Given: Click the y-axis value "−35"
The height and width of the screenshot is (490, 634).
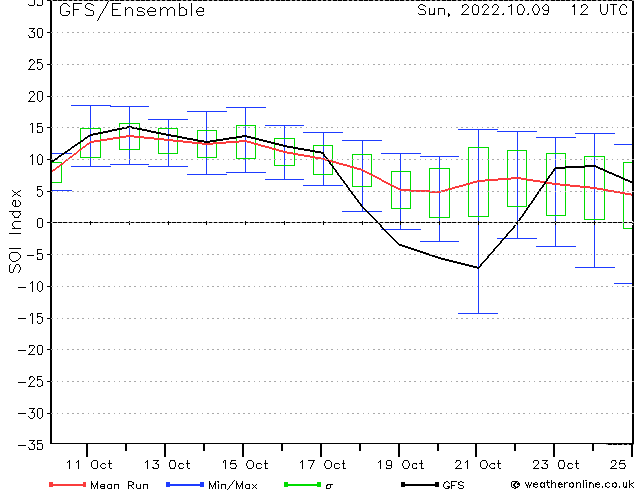Looking at the screenshot, I should click(x=30, y=445).
